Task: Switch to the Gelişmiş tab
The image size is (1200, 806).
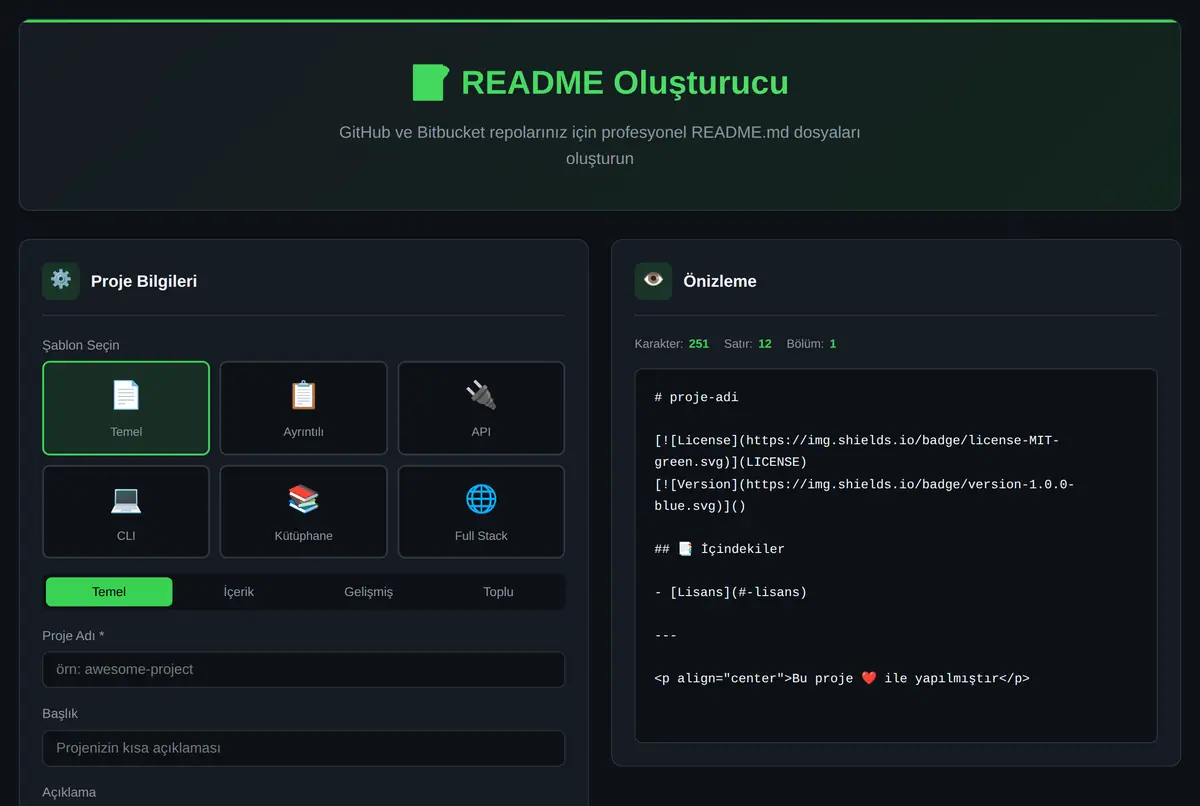Action: (x=369, y=592)
